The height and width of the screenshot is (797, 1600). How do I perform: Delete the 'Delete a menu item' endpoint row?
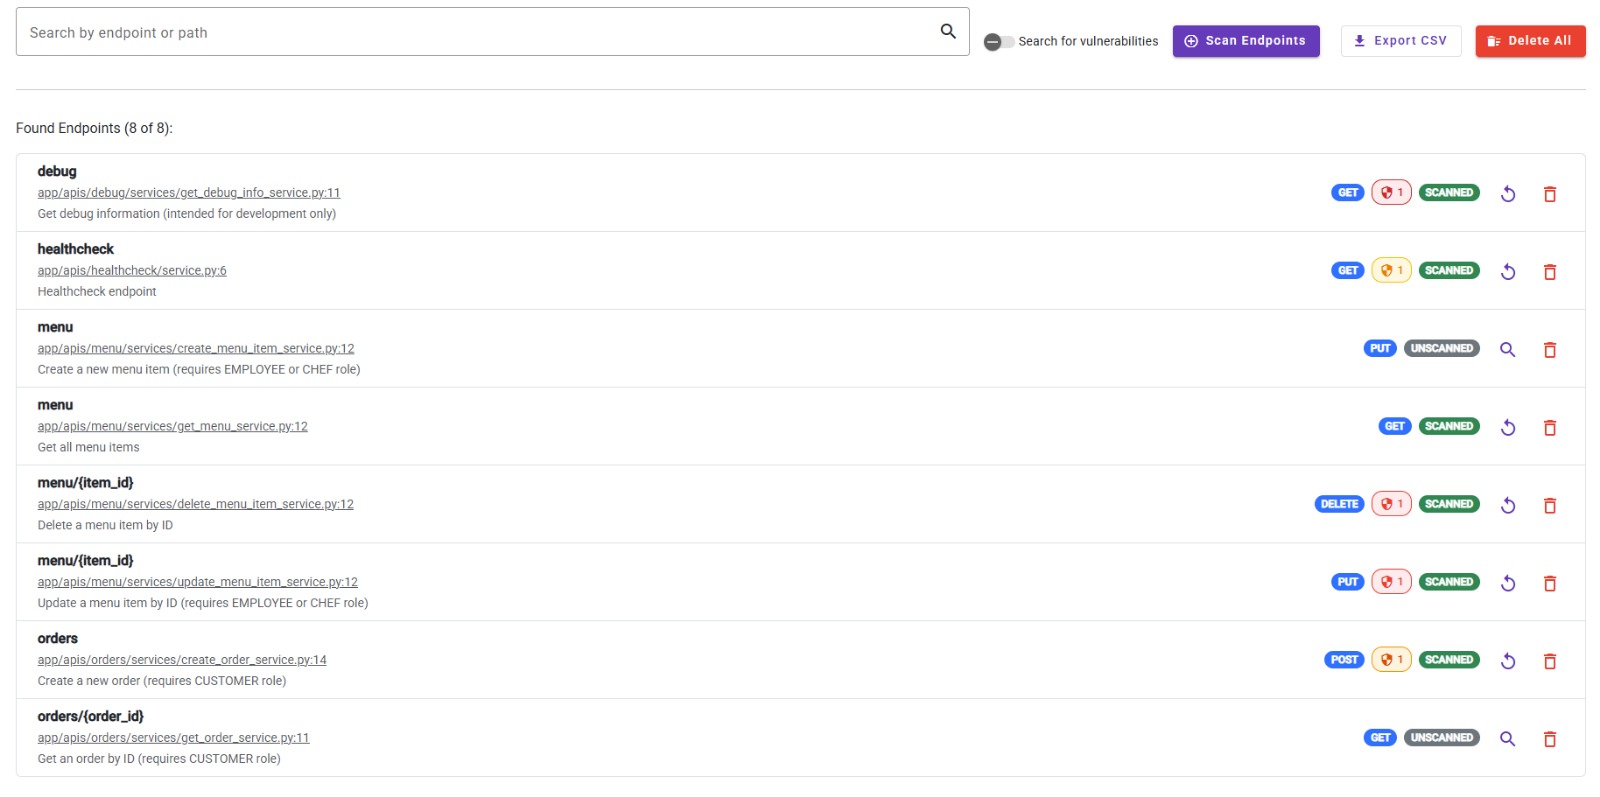(x=1550, y=506)
